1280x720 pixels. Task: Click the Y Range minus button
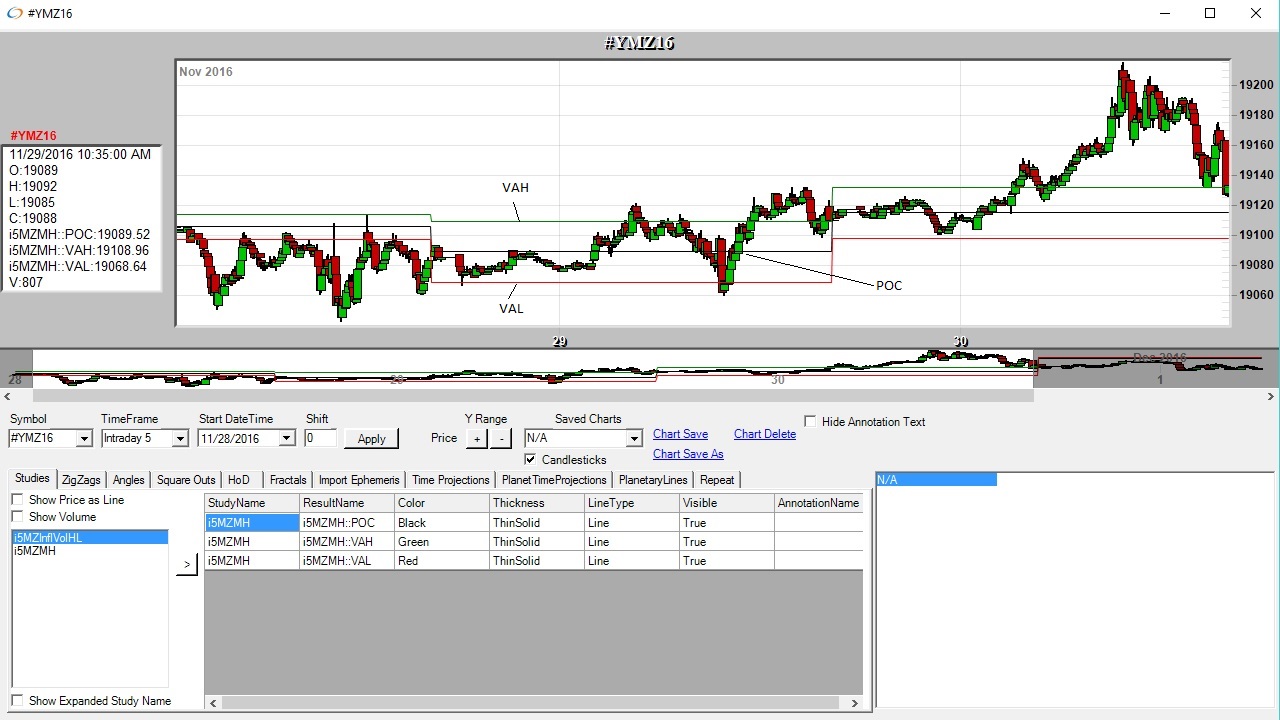point(501,438)
